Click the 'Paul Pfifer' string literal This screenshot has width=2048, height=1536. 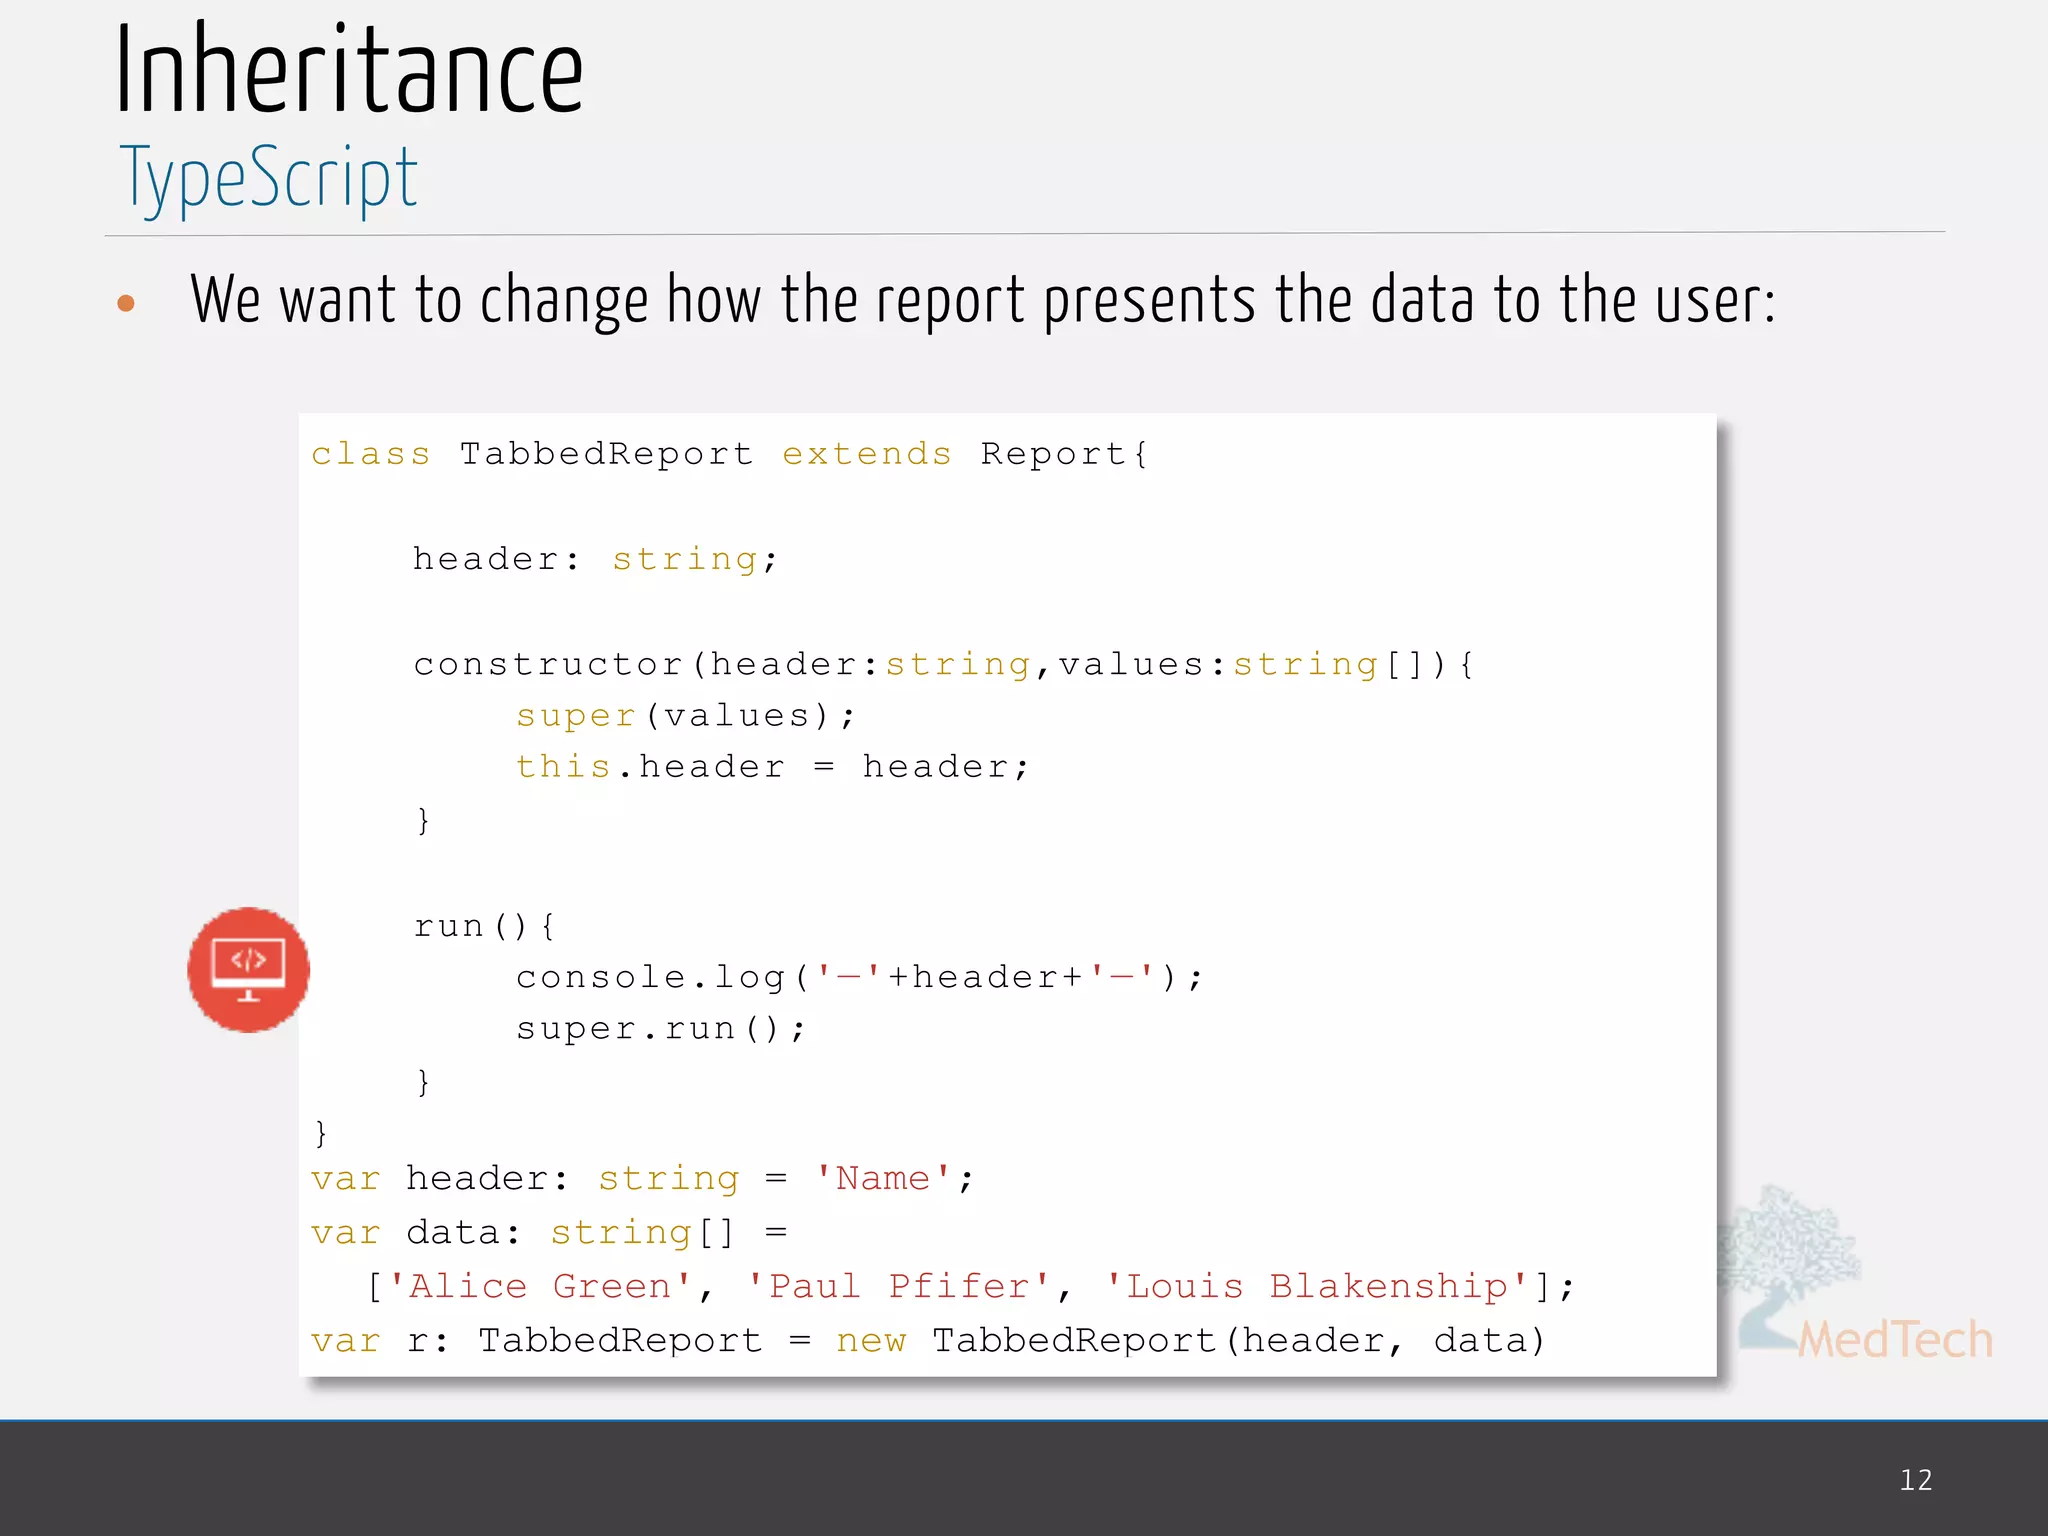tap(899, 1287)
